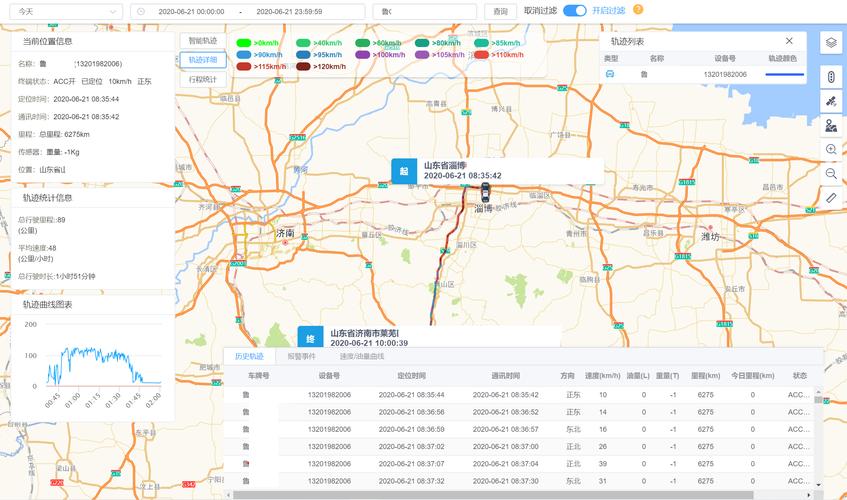The width and height of the screenshot is (847, 500).
Task: Click the >0km/h bright green swatch
Action: (x=244, y=43)
